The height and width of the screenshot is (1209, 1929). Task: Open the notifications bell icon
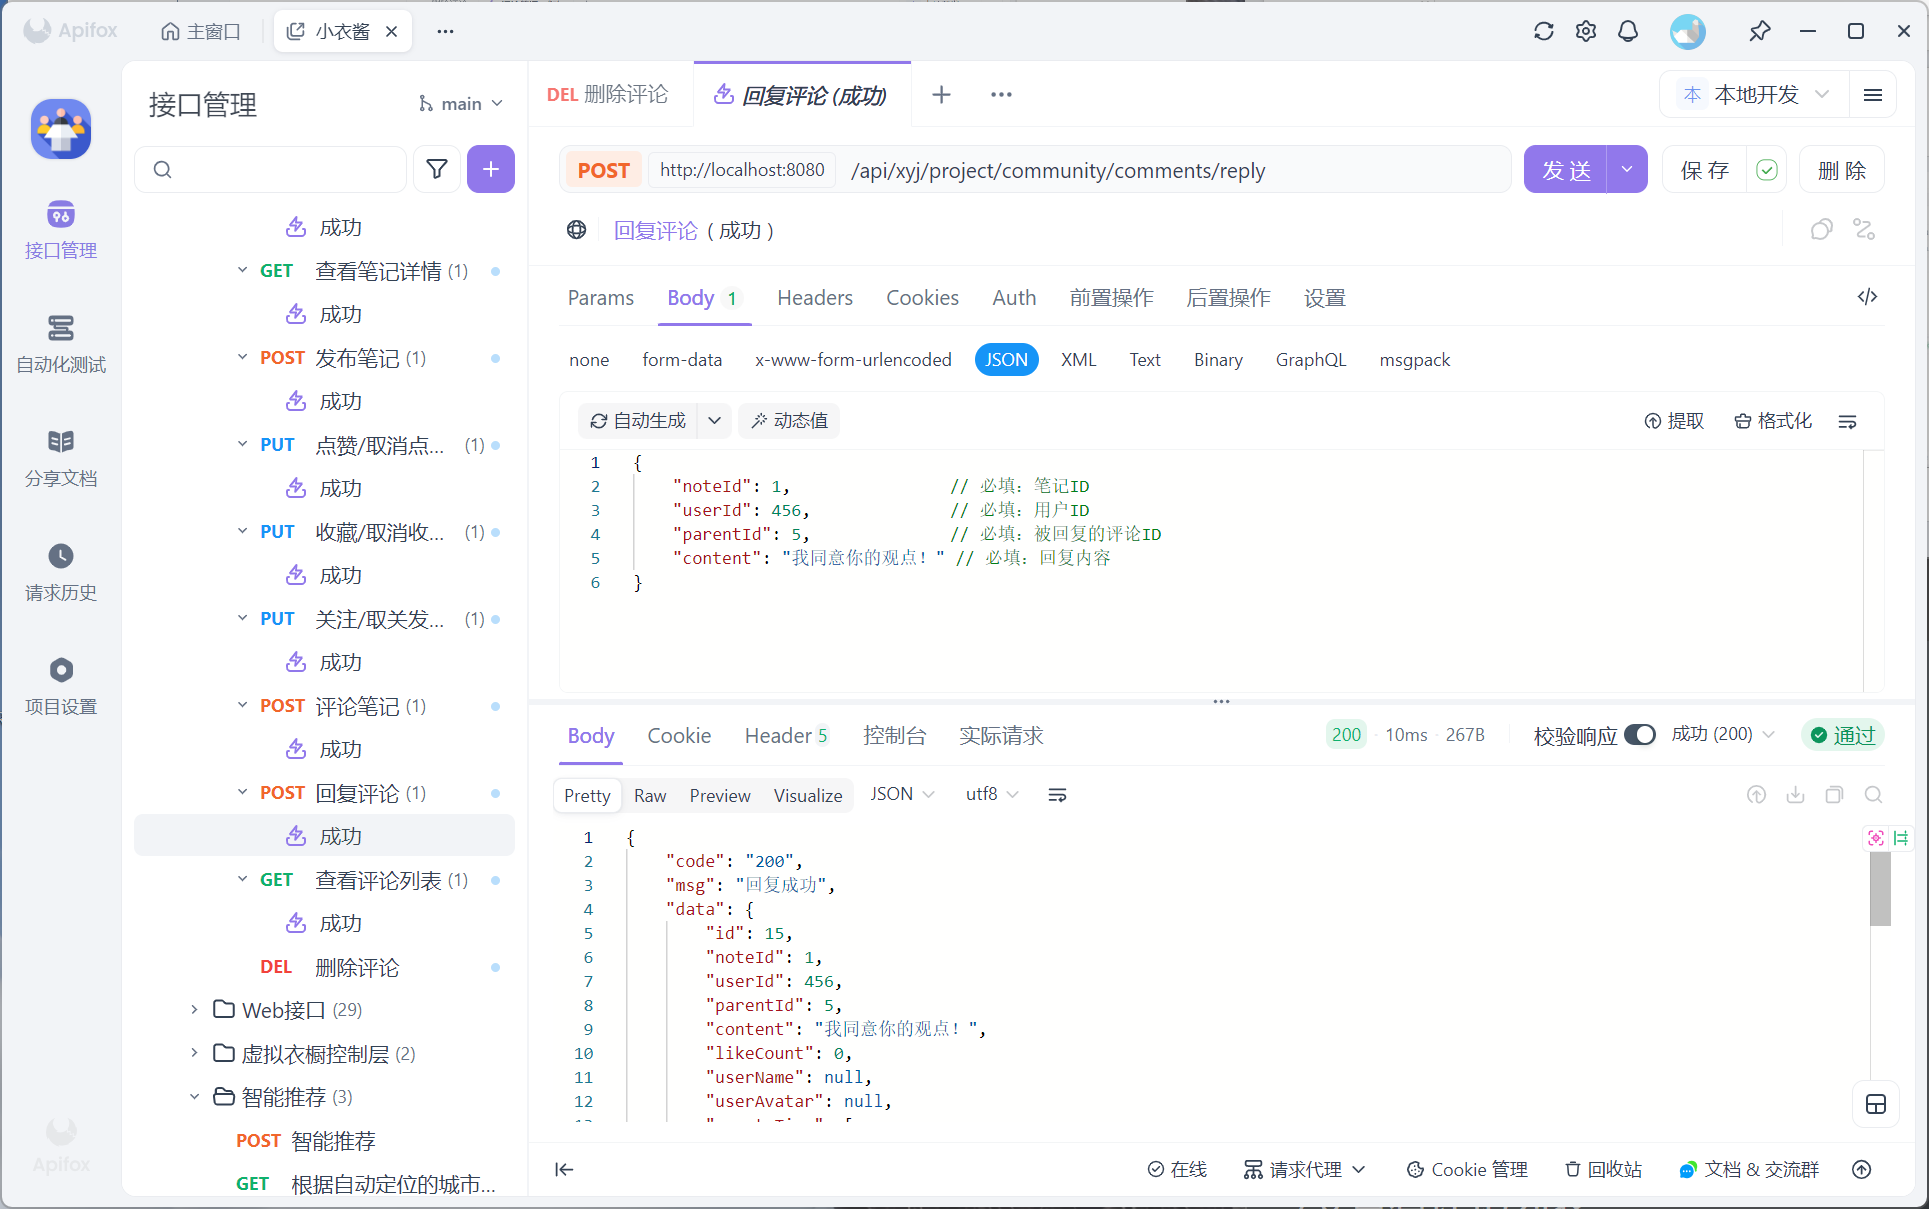(1628, 31)
